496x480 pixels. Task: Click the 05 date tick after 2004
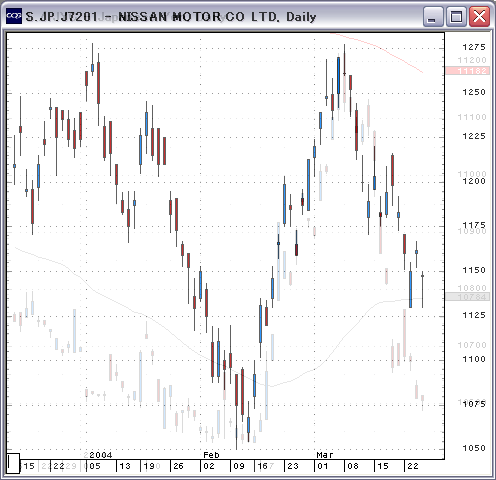[95, 466]
